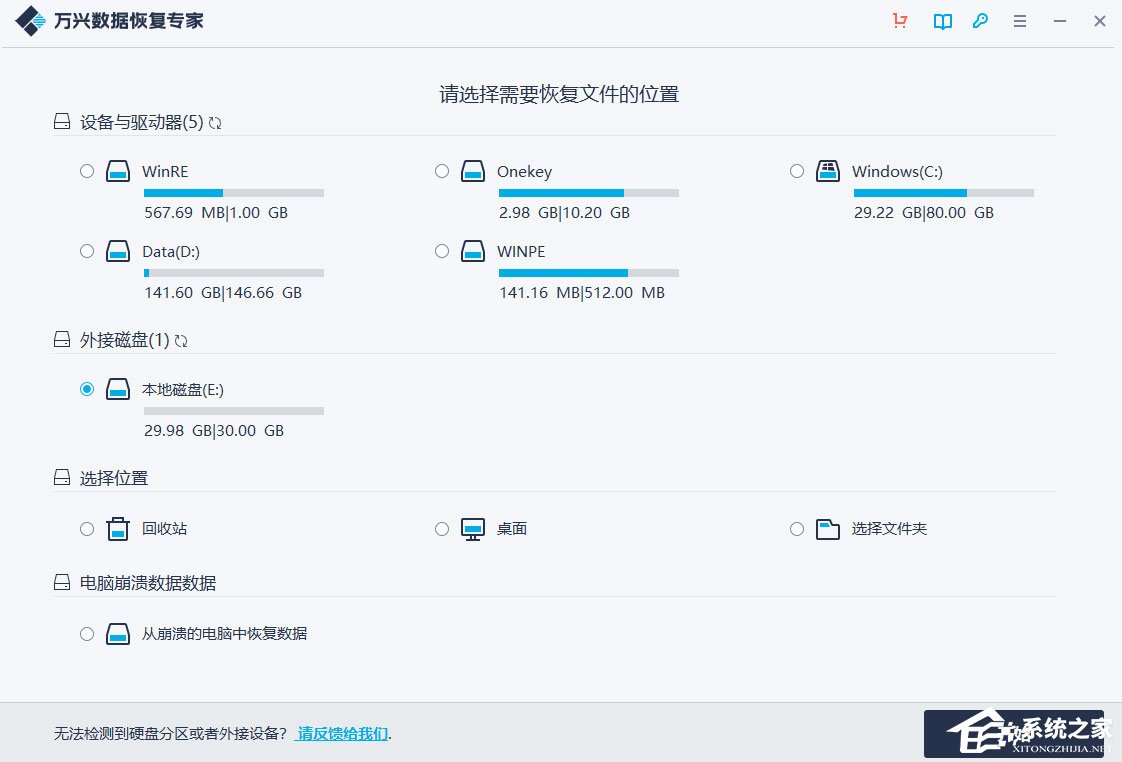Viewport: 1122px width, 762px height.
Task: Click the Onekey capacity progress bar
Action: click(588, 192)
